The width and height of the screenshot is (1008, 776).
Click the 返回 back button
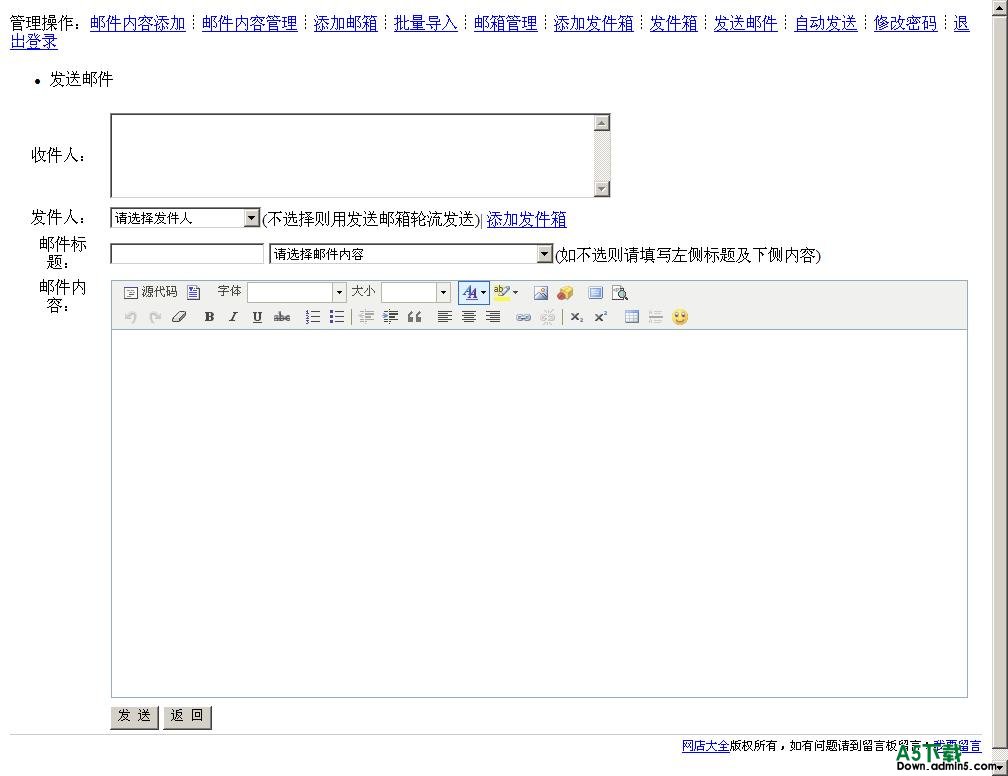tap(187, 716)
